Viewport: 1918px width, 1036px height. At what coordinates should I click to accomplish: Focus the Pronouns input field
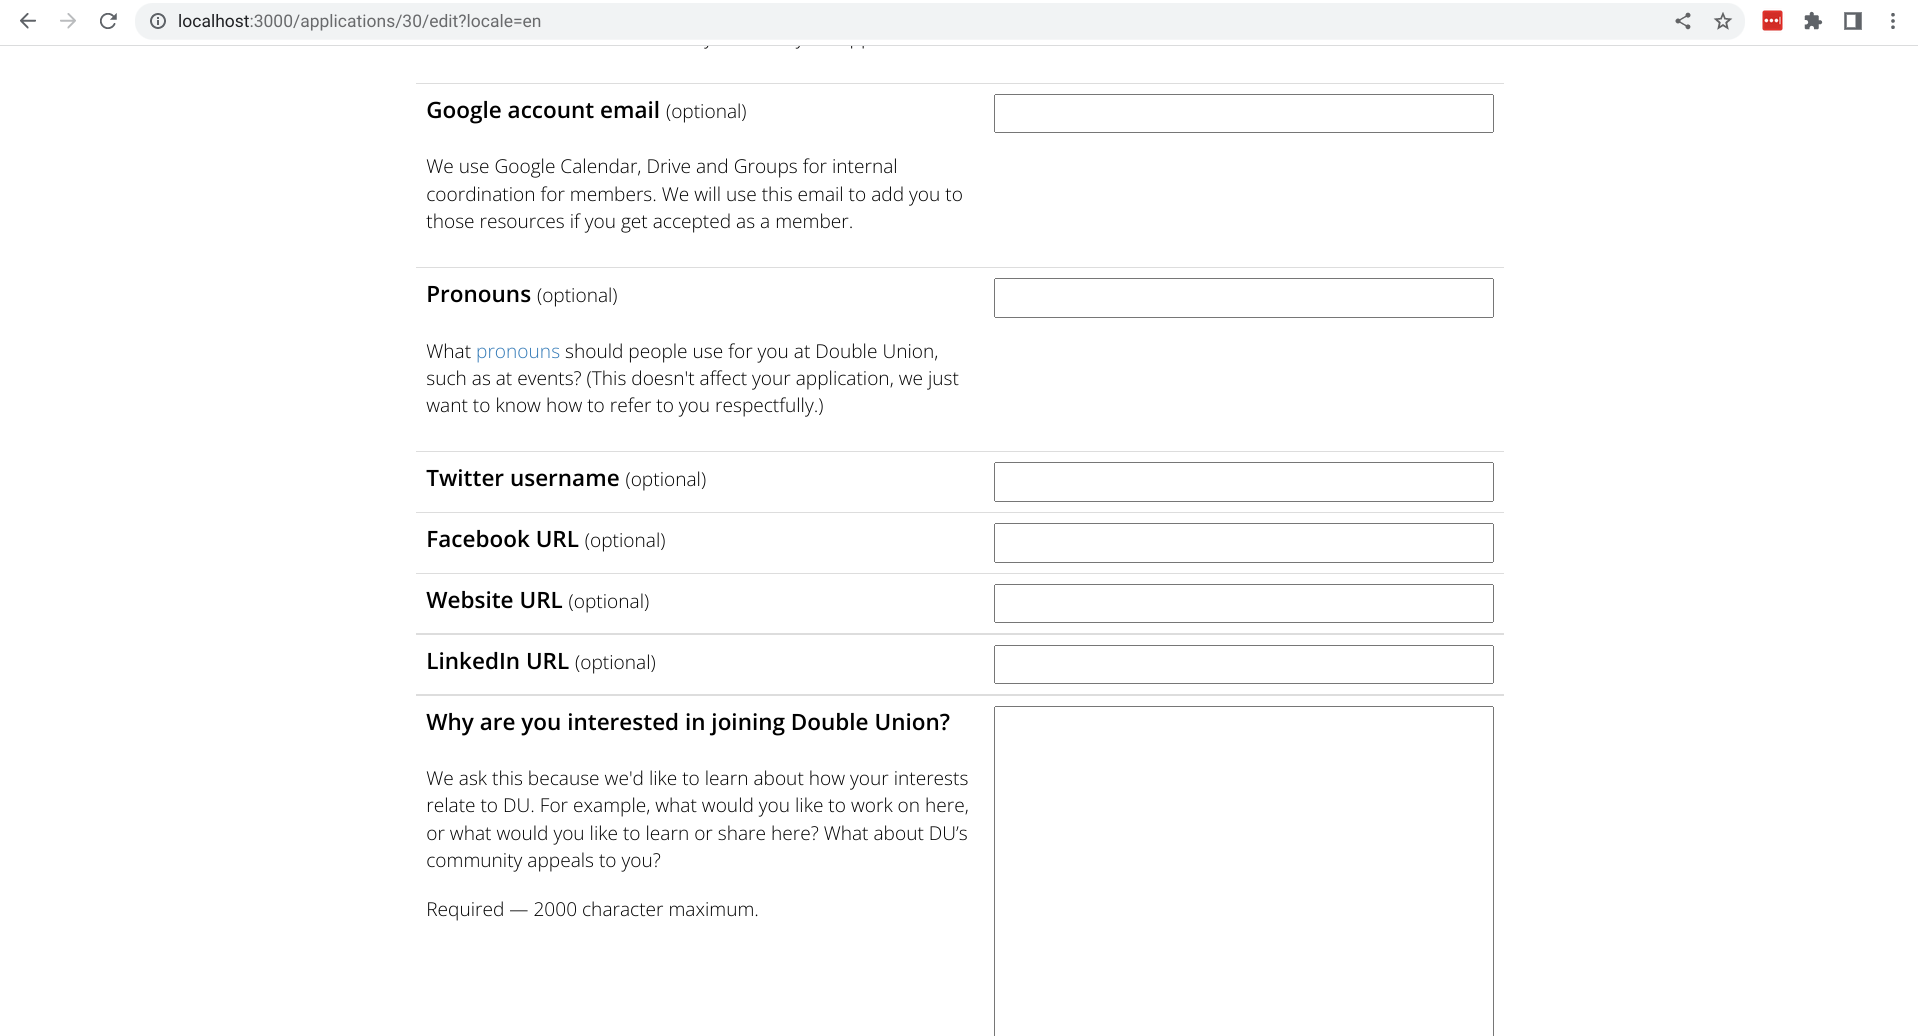click(x=1243, y=298)
